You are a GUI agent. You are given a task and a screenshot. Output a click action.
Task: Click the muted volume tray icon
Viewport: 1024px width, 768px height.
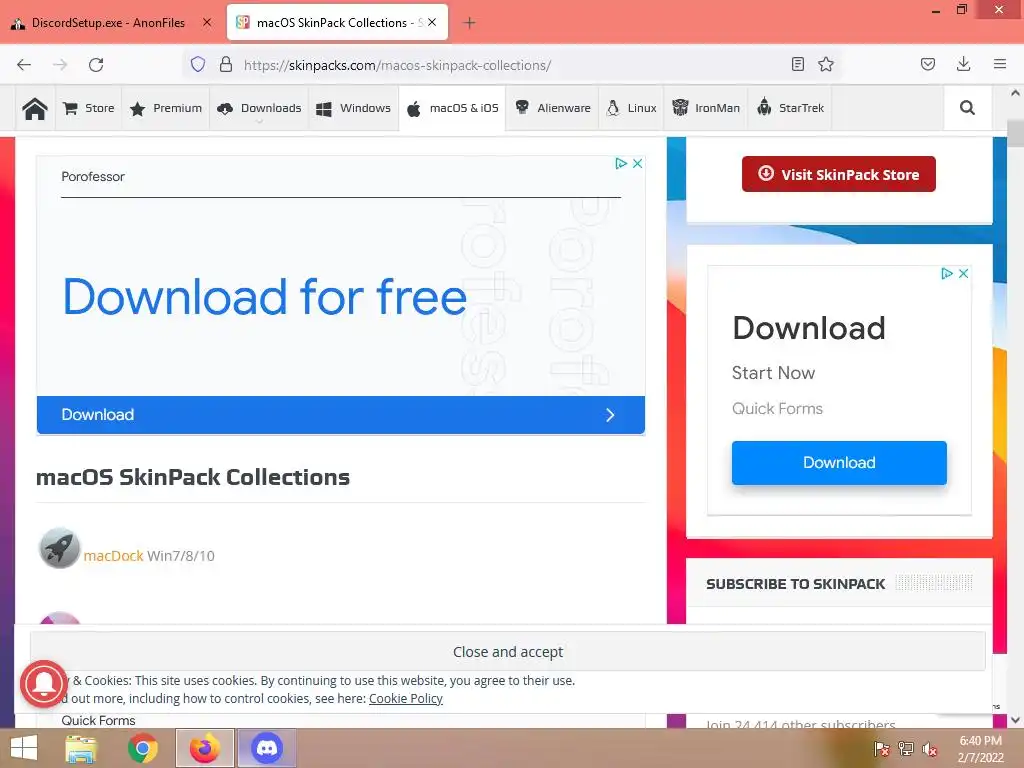pos(930,750)
